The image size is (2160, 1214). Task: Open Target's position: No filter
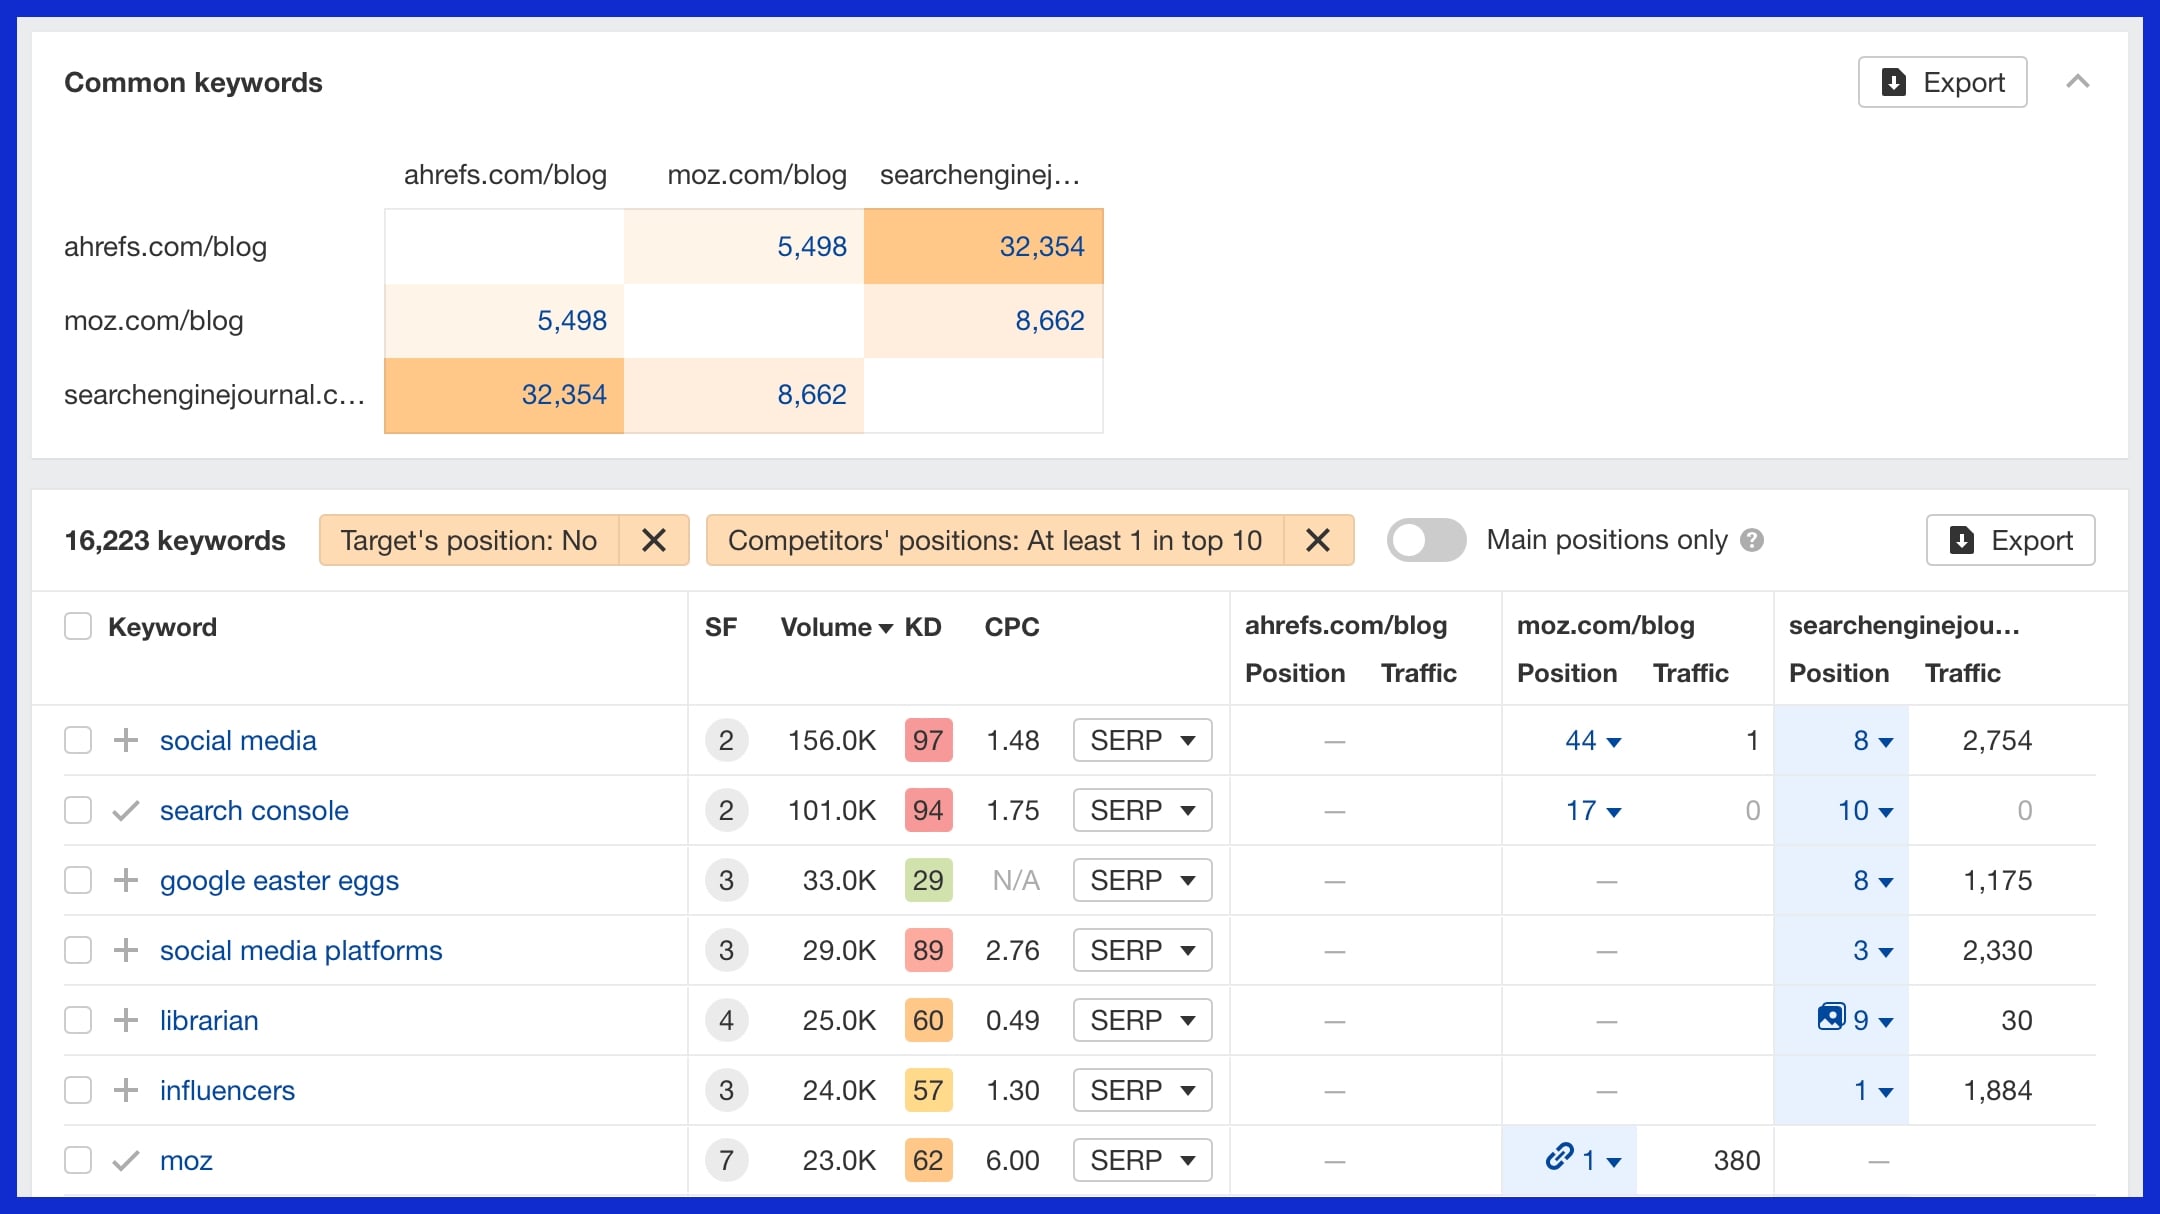tap(469, 540)
